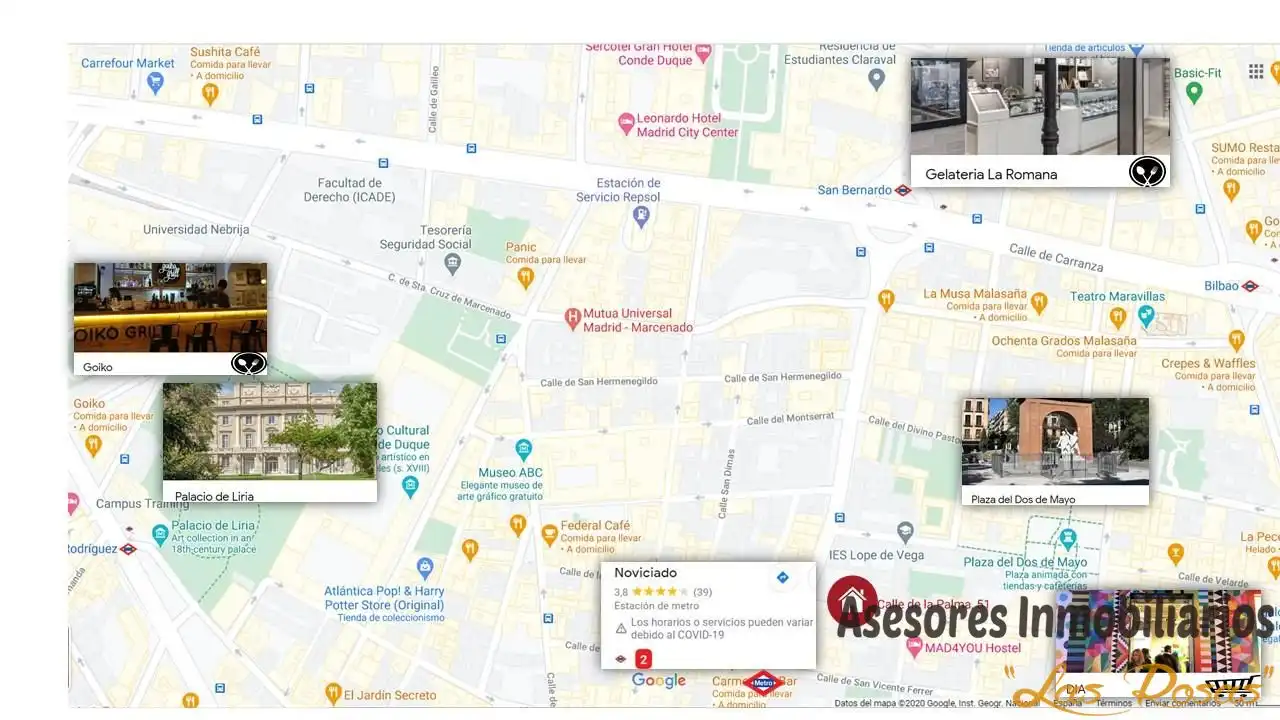
Task: Select the Goiko map pin near Campus Training
Action: click(93, 445)
